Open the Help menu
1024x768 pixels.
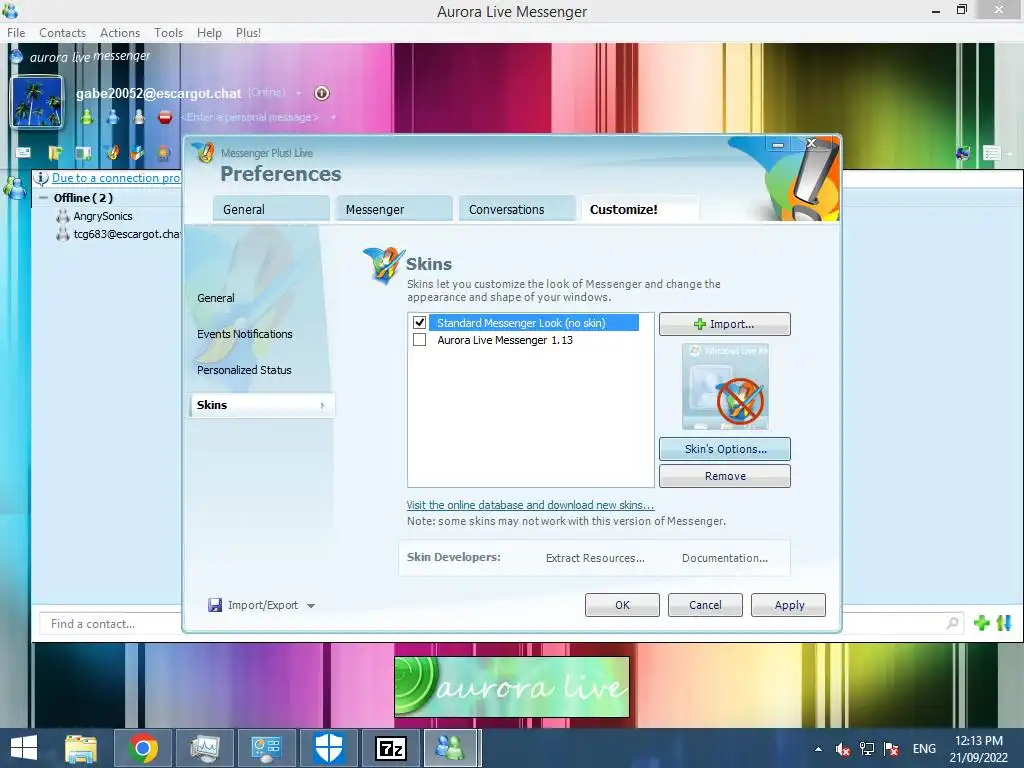coord(209,33)
